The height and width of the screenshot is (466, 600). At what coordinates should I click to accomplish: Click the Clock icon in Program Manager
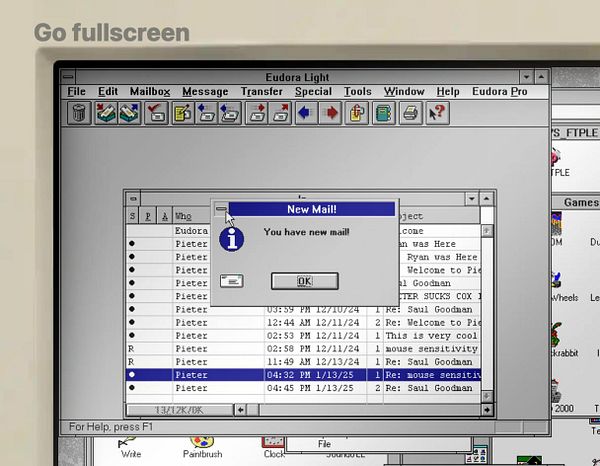pos(274,448)
